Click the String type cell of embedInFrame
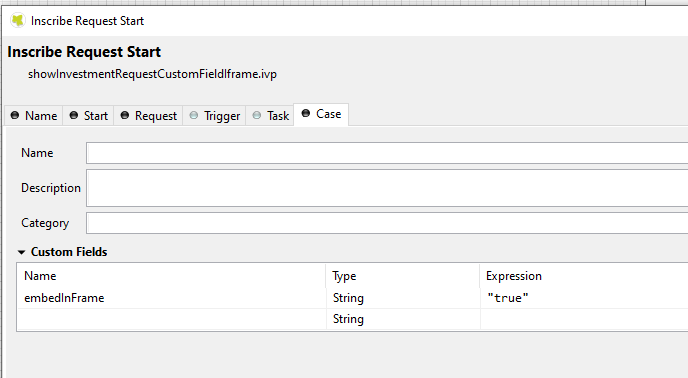 pos(403,298)
